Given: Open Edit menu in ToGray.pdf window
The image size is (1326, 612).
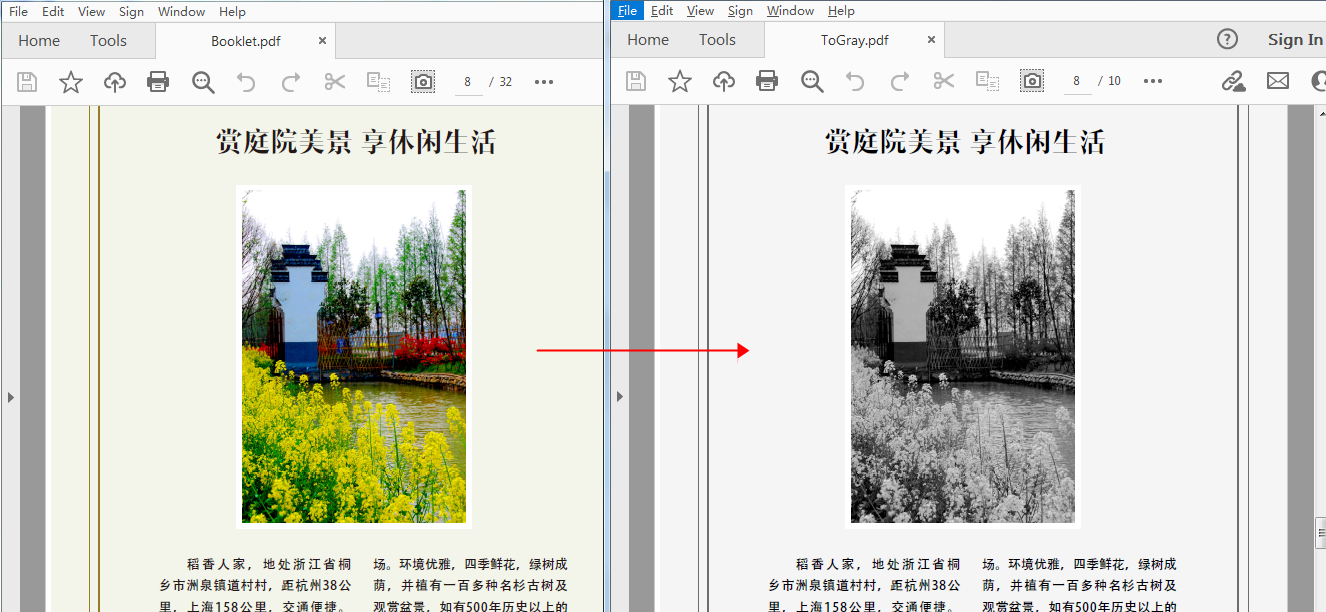Looking at the screenshot, I should [x=662, y=11].
